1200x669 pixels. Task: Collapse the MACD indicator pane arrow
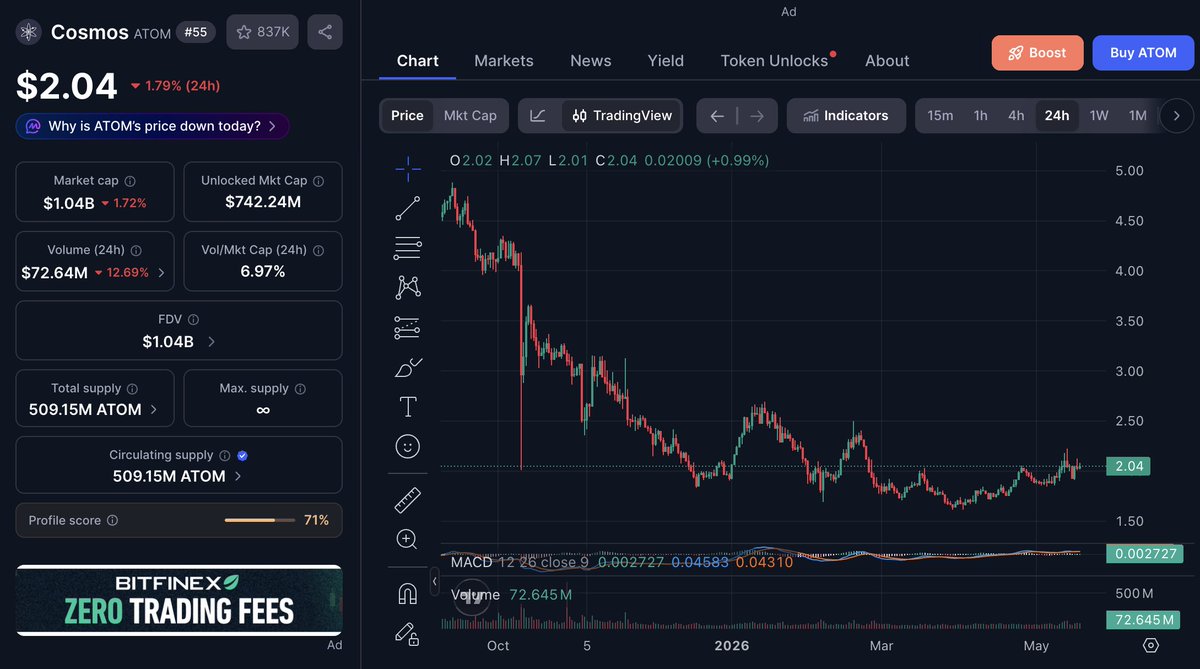click(434, 581)
